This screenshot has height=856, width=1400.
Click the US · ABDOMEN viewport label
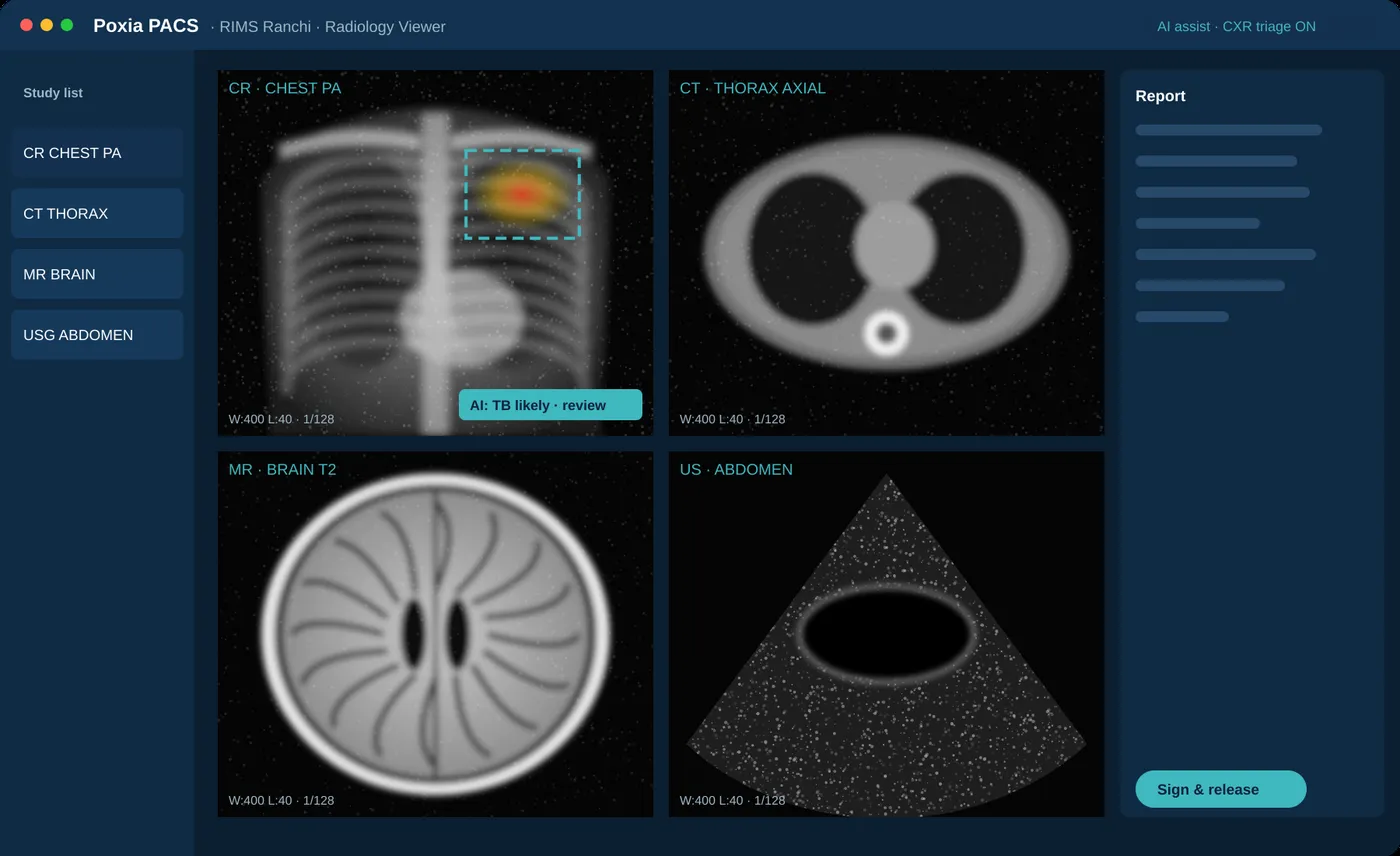(x=736, y=469)
